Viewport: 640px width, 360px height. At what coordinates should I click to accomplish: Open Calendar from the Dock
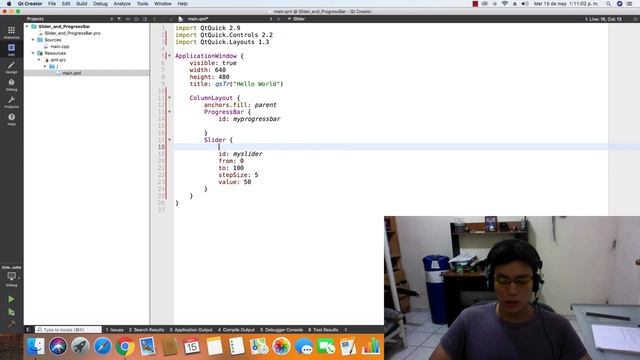(192, 347)
